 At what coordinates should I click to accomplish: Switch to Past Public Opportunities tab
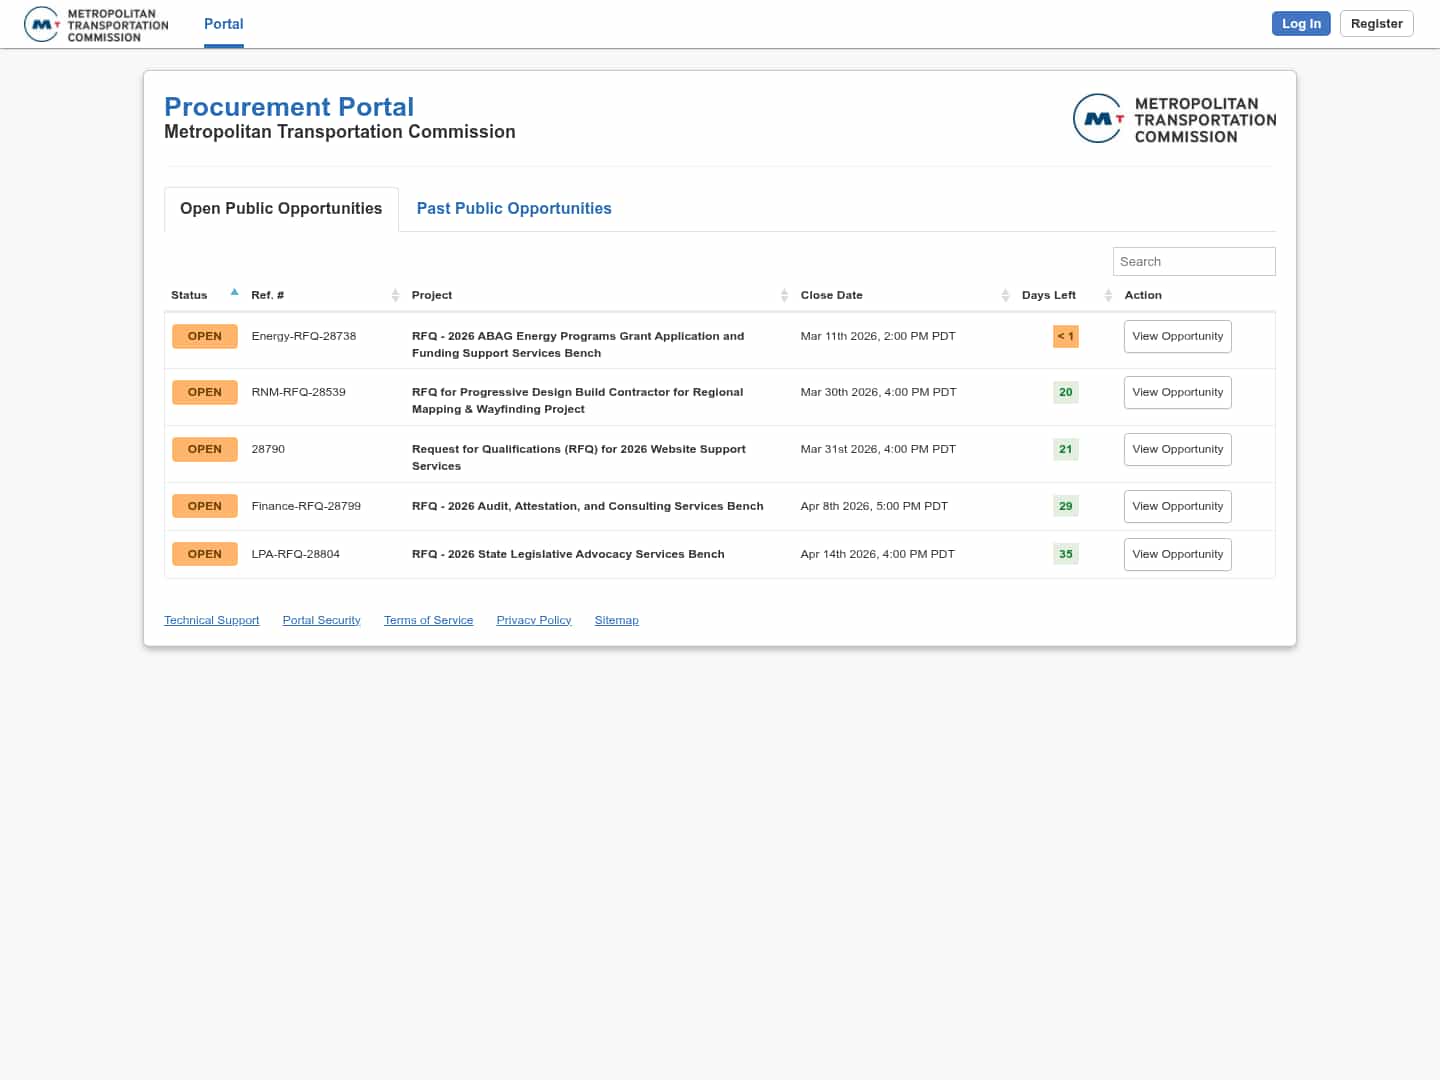(x=513, y=209)
